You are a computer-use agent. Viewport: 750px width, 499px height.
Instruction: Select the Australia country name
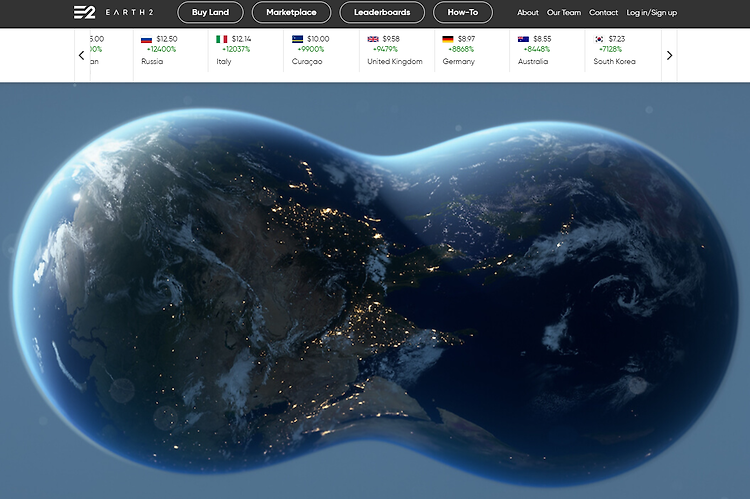tap(533, 61)
